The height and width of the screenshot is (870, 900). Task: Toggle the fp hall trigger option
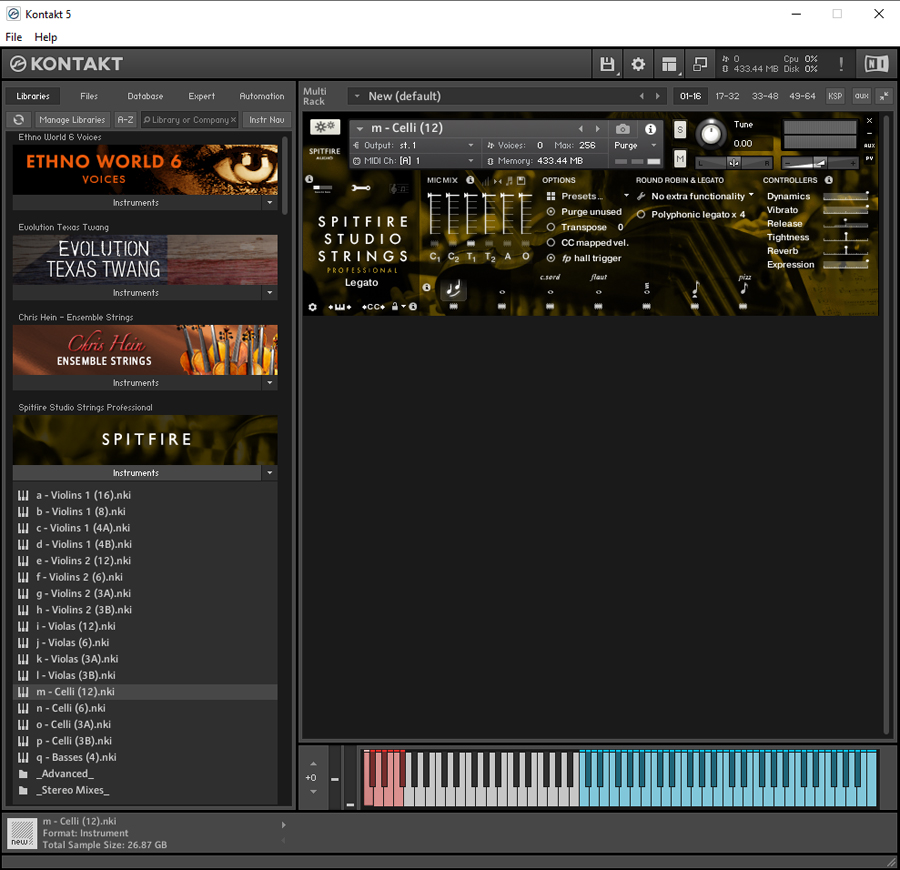point(550,258)
